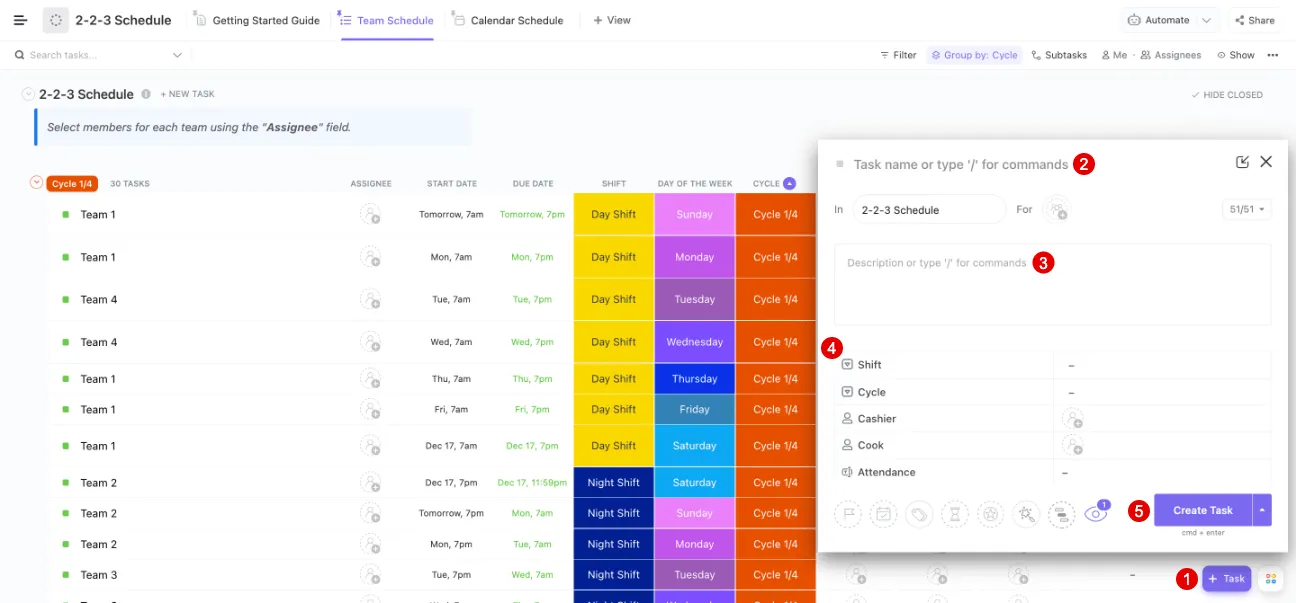Click the Night Shift cell for Saturday
This screenshot has width=1296, height=603.
coord(614,483)
